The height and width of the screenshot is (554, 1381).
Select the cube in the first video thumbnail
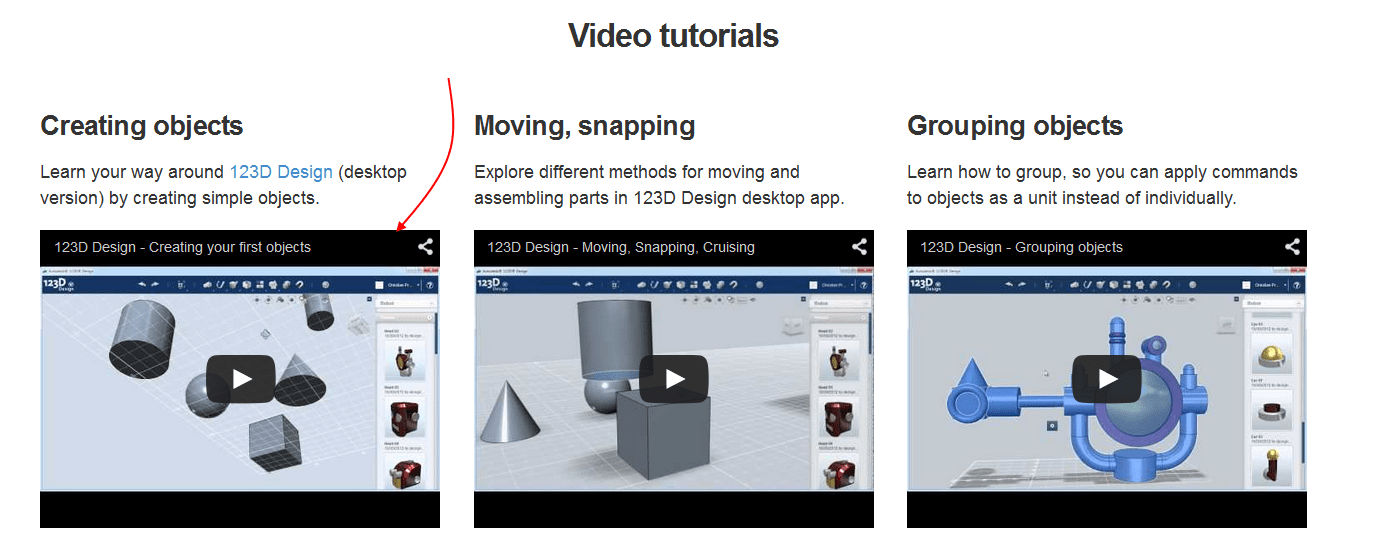pyautogui.click(x=276, y=443)
